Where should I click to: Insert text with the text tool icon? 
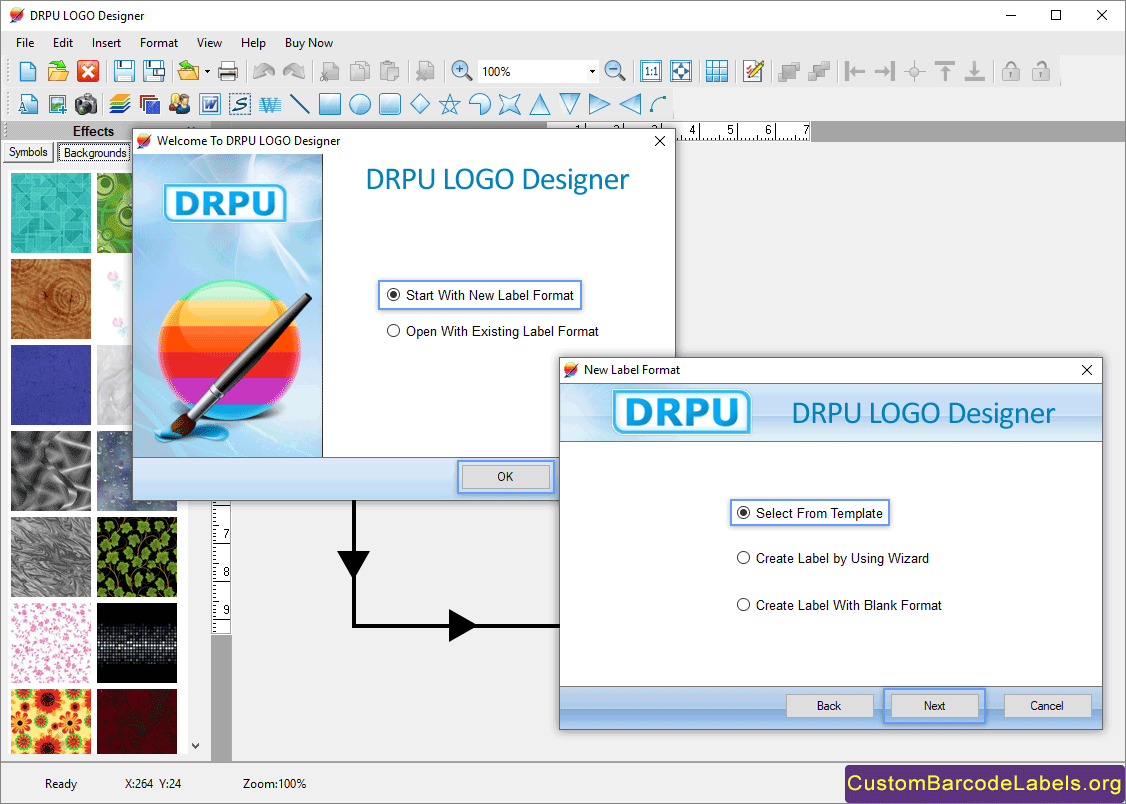(x=27, y=105)
